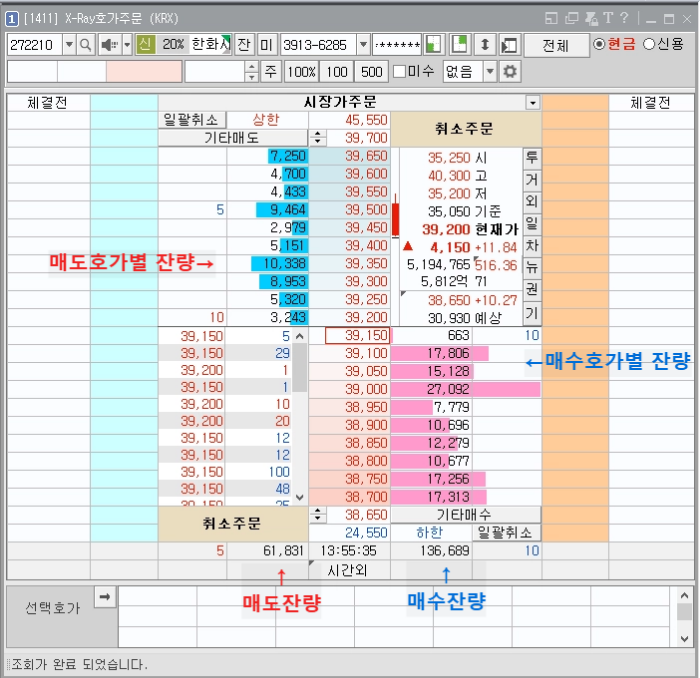Toggle the 미수 checkbox
Image resolution: width=700 pixels, height=678 pixels.
pos(399,71)
